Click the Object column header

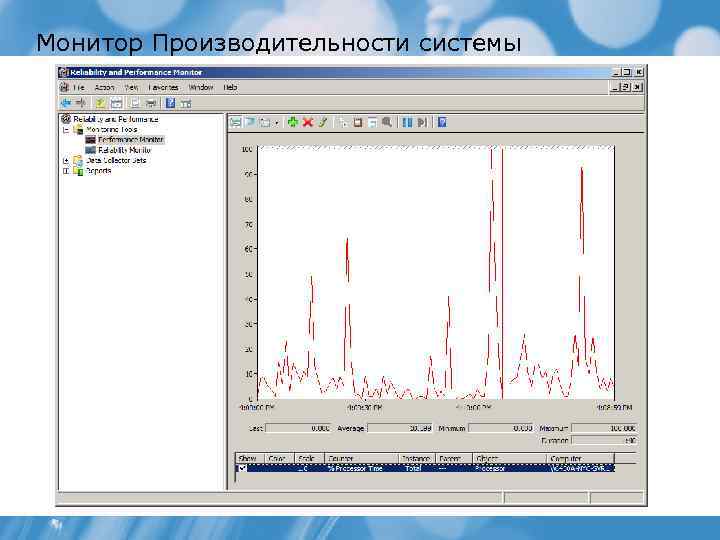click(x=510, y=458)
